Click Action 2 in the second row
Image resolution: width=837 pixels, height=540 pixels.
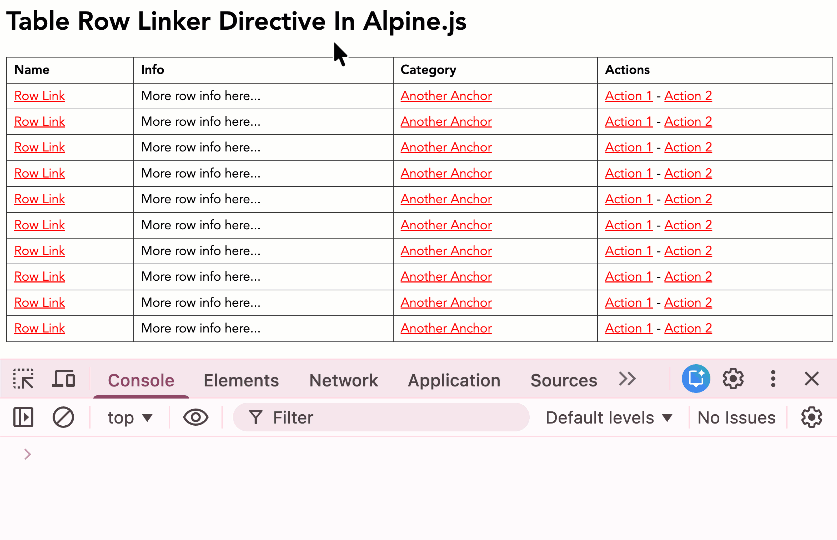click(688, 122)
